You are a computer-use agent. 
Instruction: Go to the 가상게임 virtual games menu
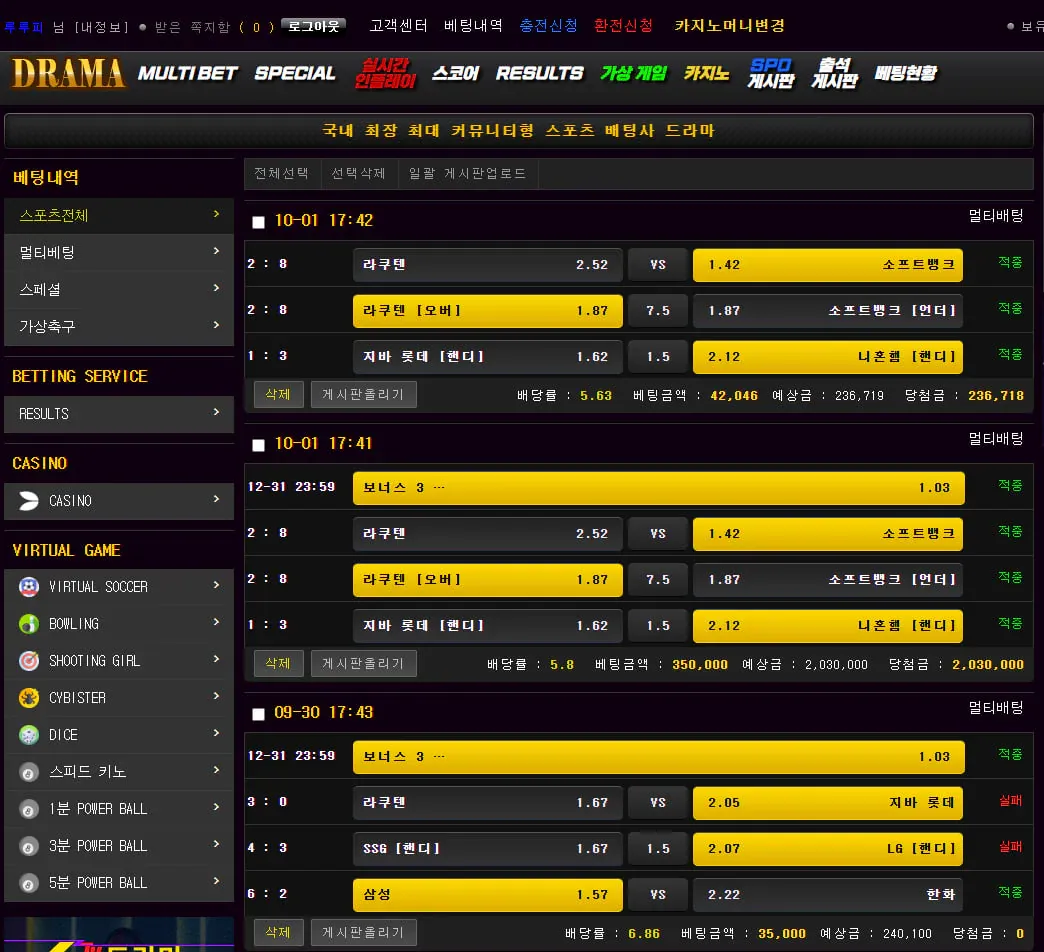(633, 73)
